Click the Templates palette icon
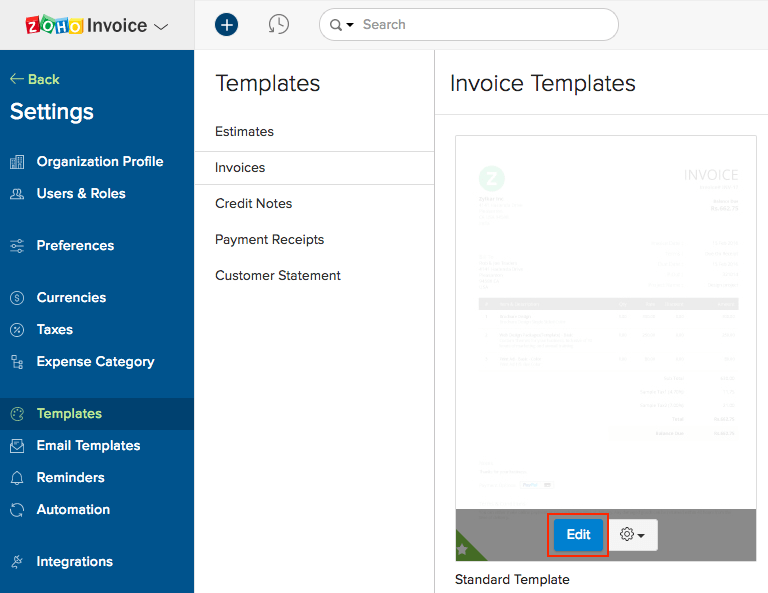The width and height of the screenshot is (768, 593). point(17,414)
